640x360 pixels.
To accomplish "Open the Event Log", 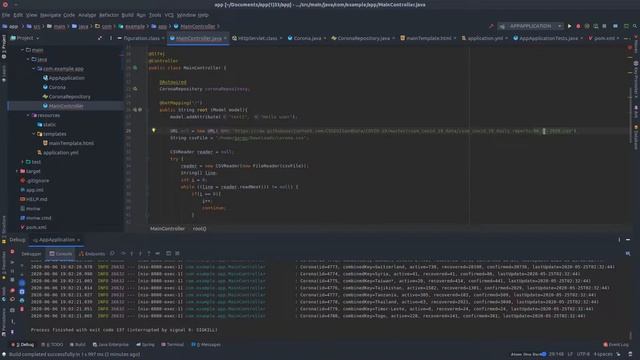I will coord(616,345).
